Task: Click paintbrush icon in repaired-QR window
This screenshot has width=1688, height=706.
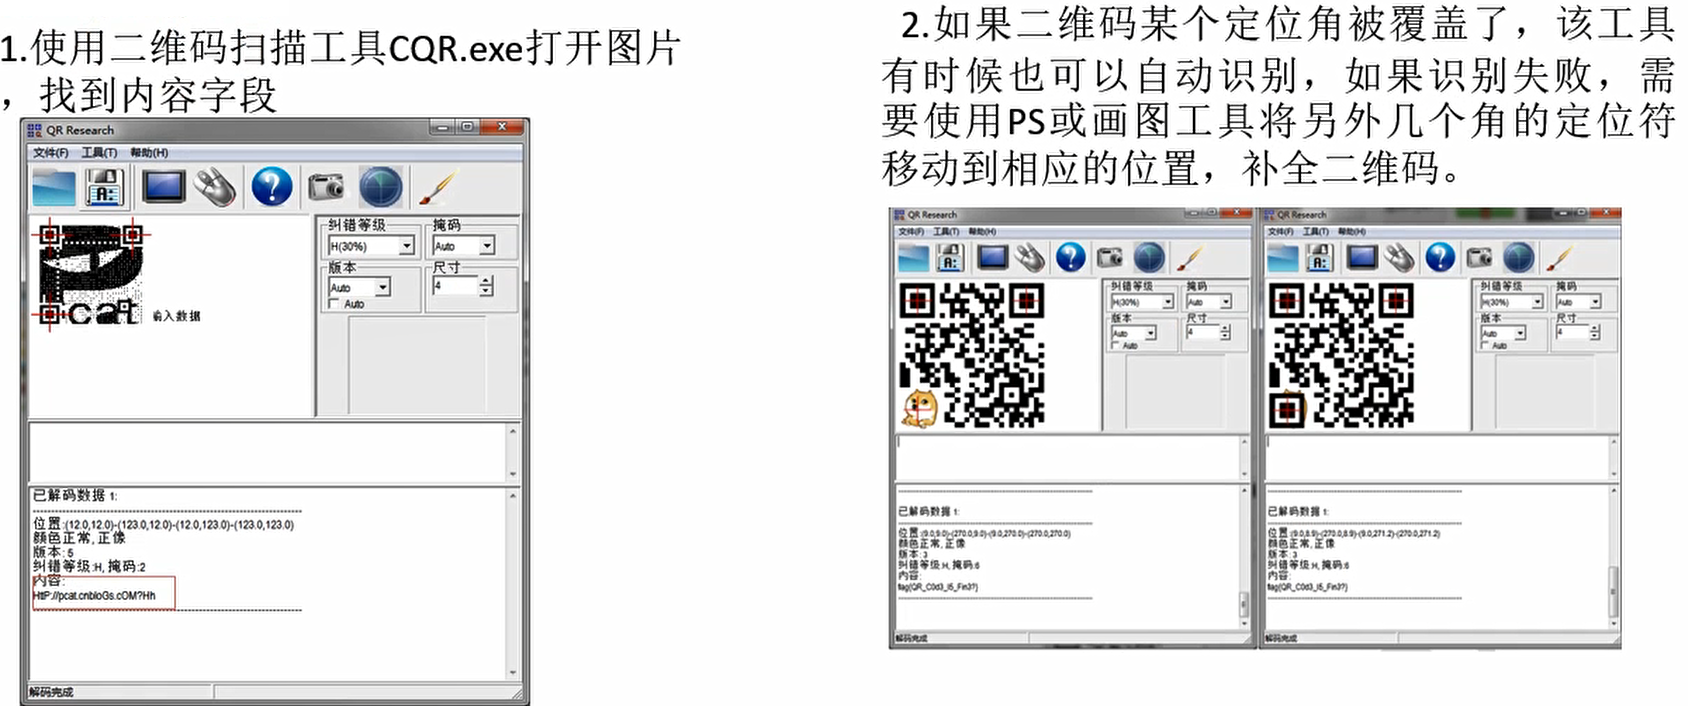Action: pos(1558,258)
